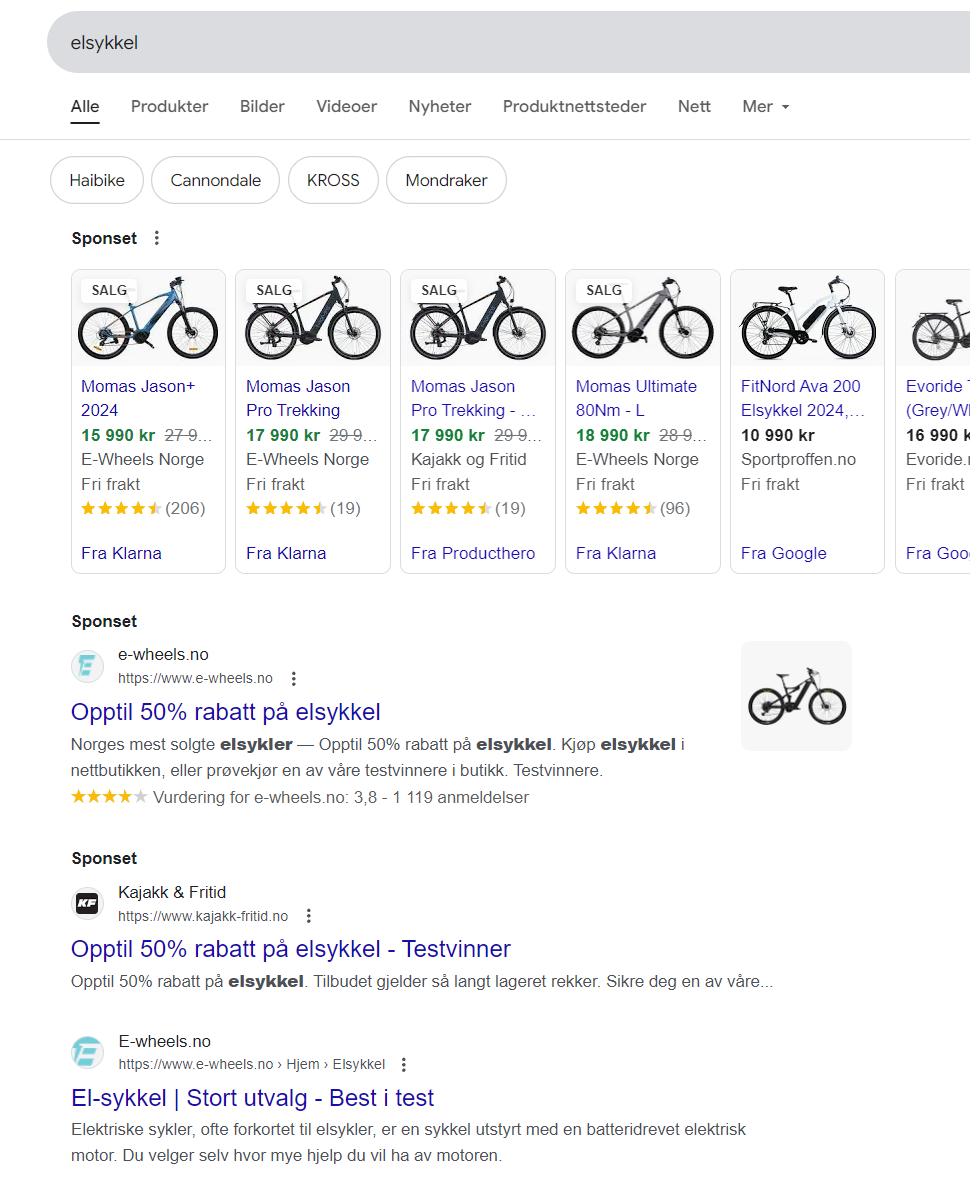970x1189 pixels.
Task: Choose the KROSS brand chip
Action: [x=333, y=180]
